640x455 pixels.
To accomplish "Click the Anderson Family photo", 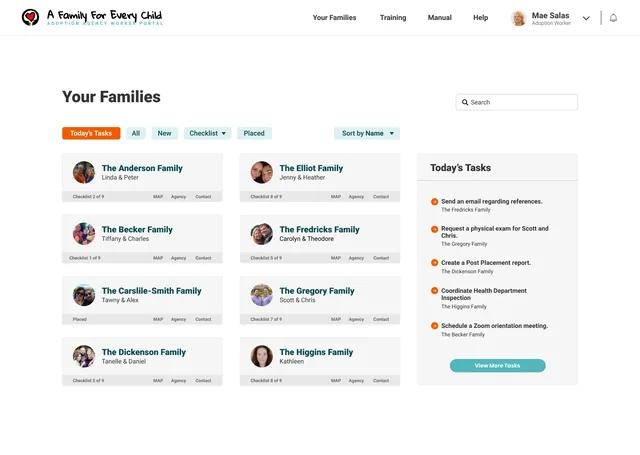I will click(x=84, y=172).
